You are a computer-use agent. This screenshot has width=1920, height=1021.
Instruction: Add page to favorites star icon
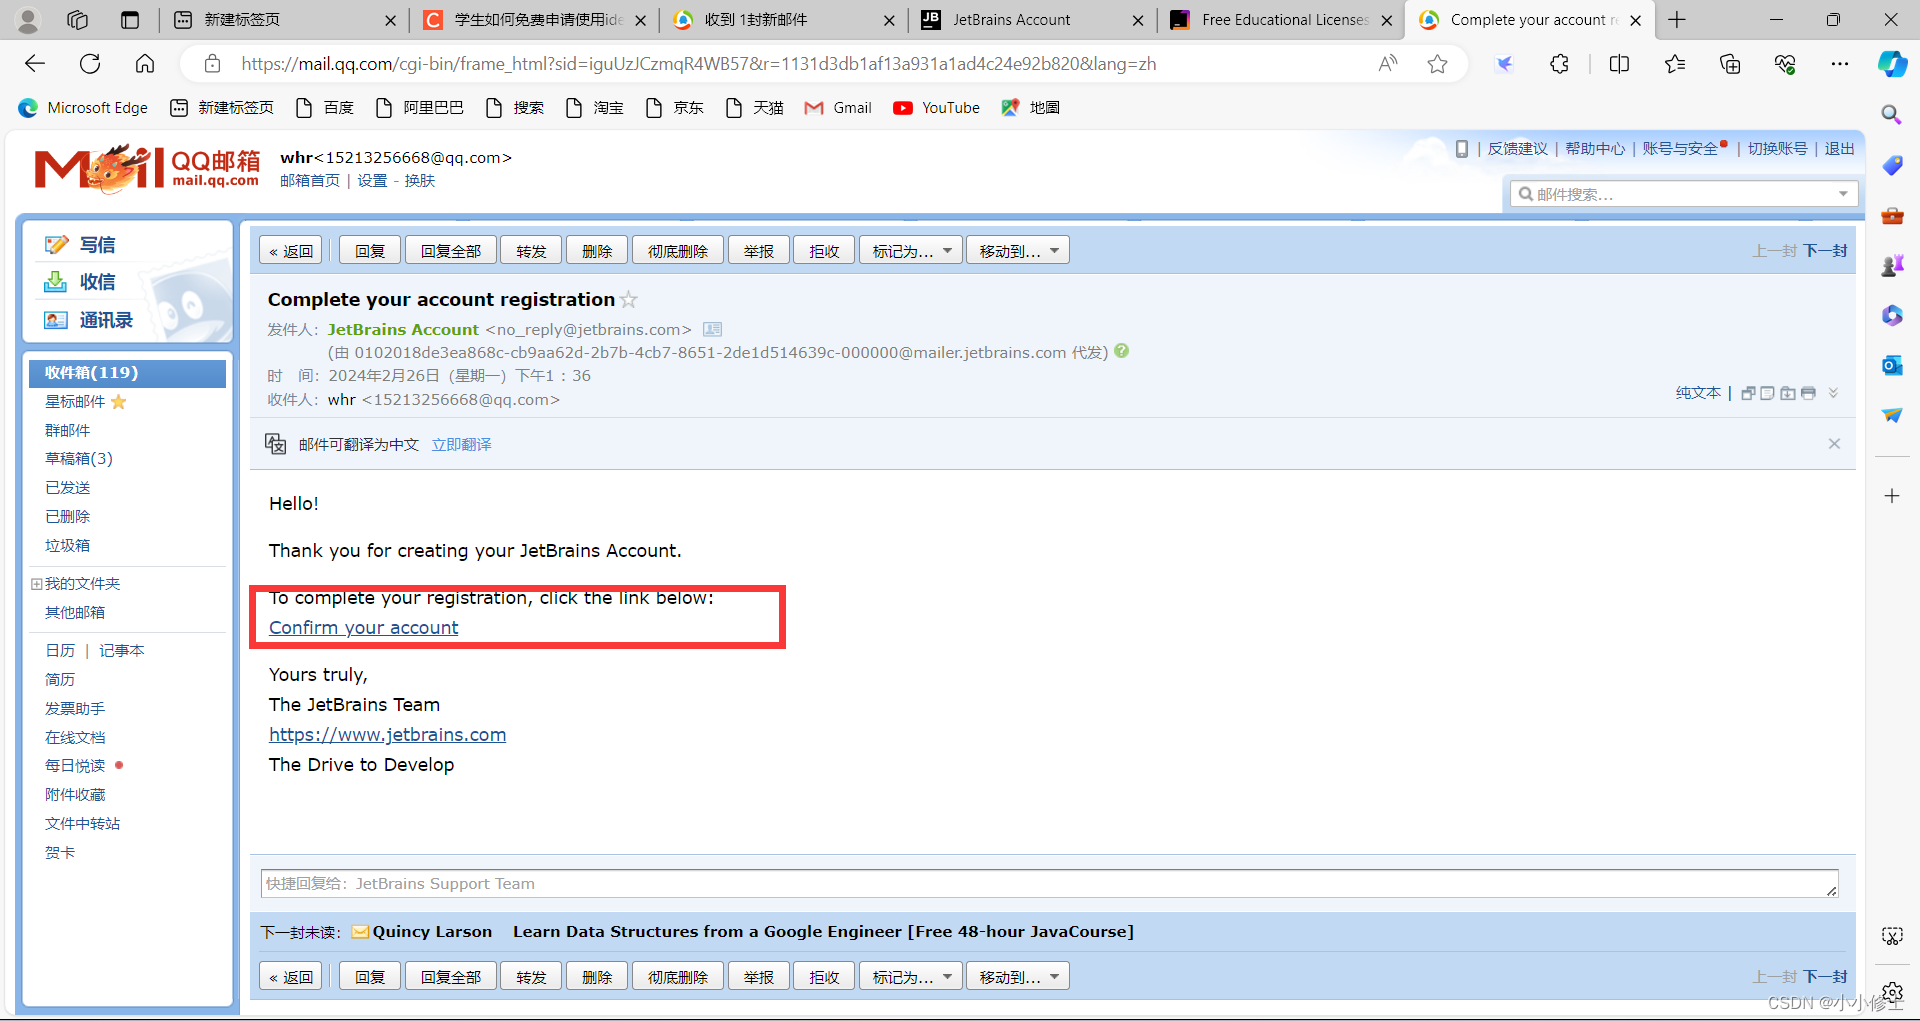[x=1437, y=64]
